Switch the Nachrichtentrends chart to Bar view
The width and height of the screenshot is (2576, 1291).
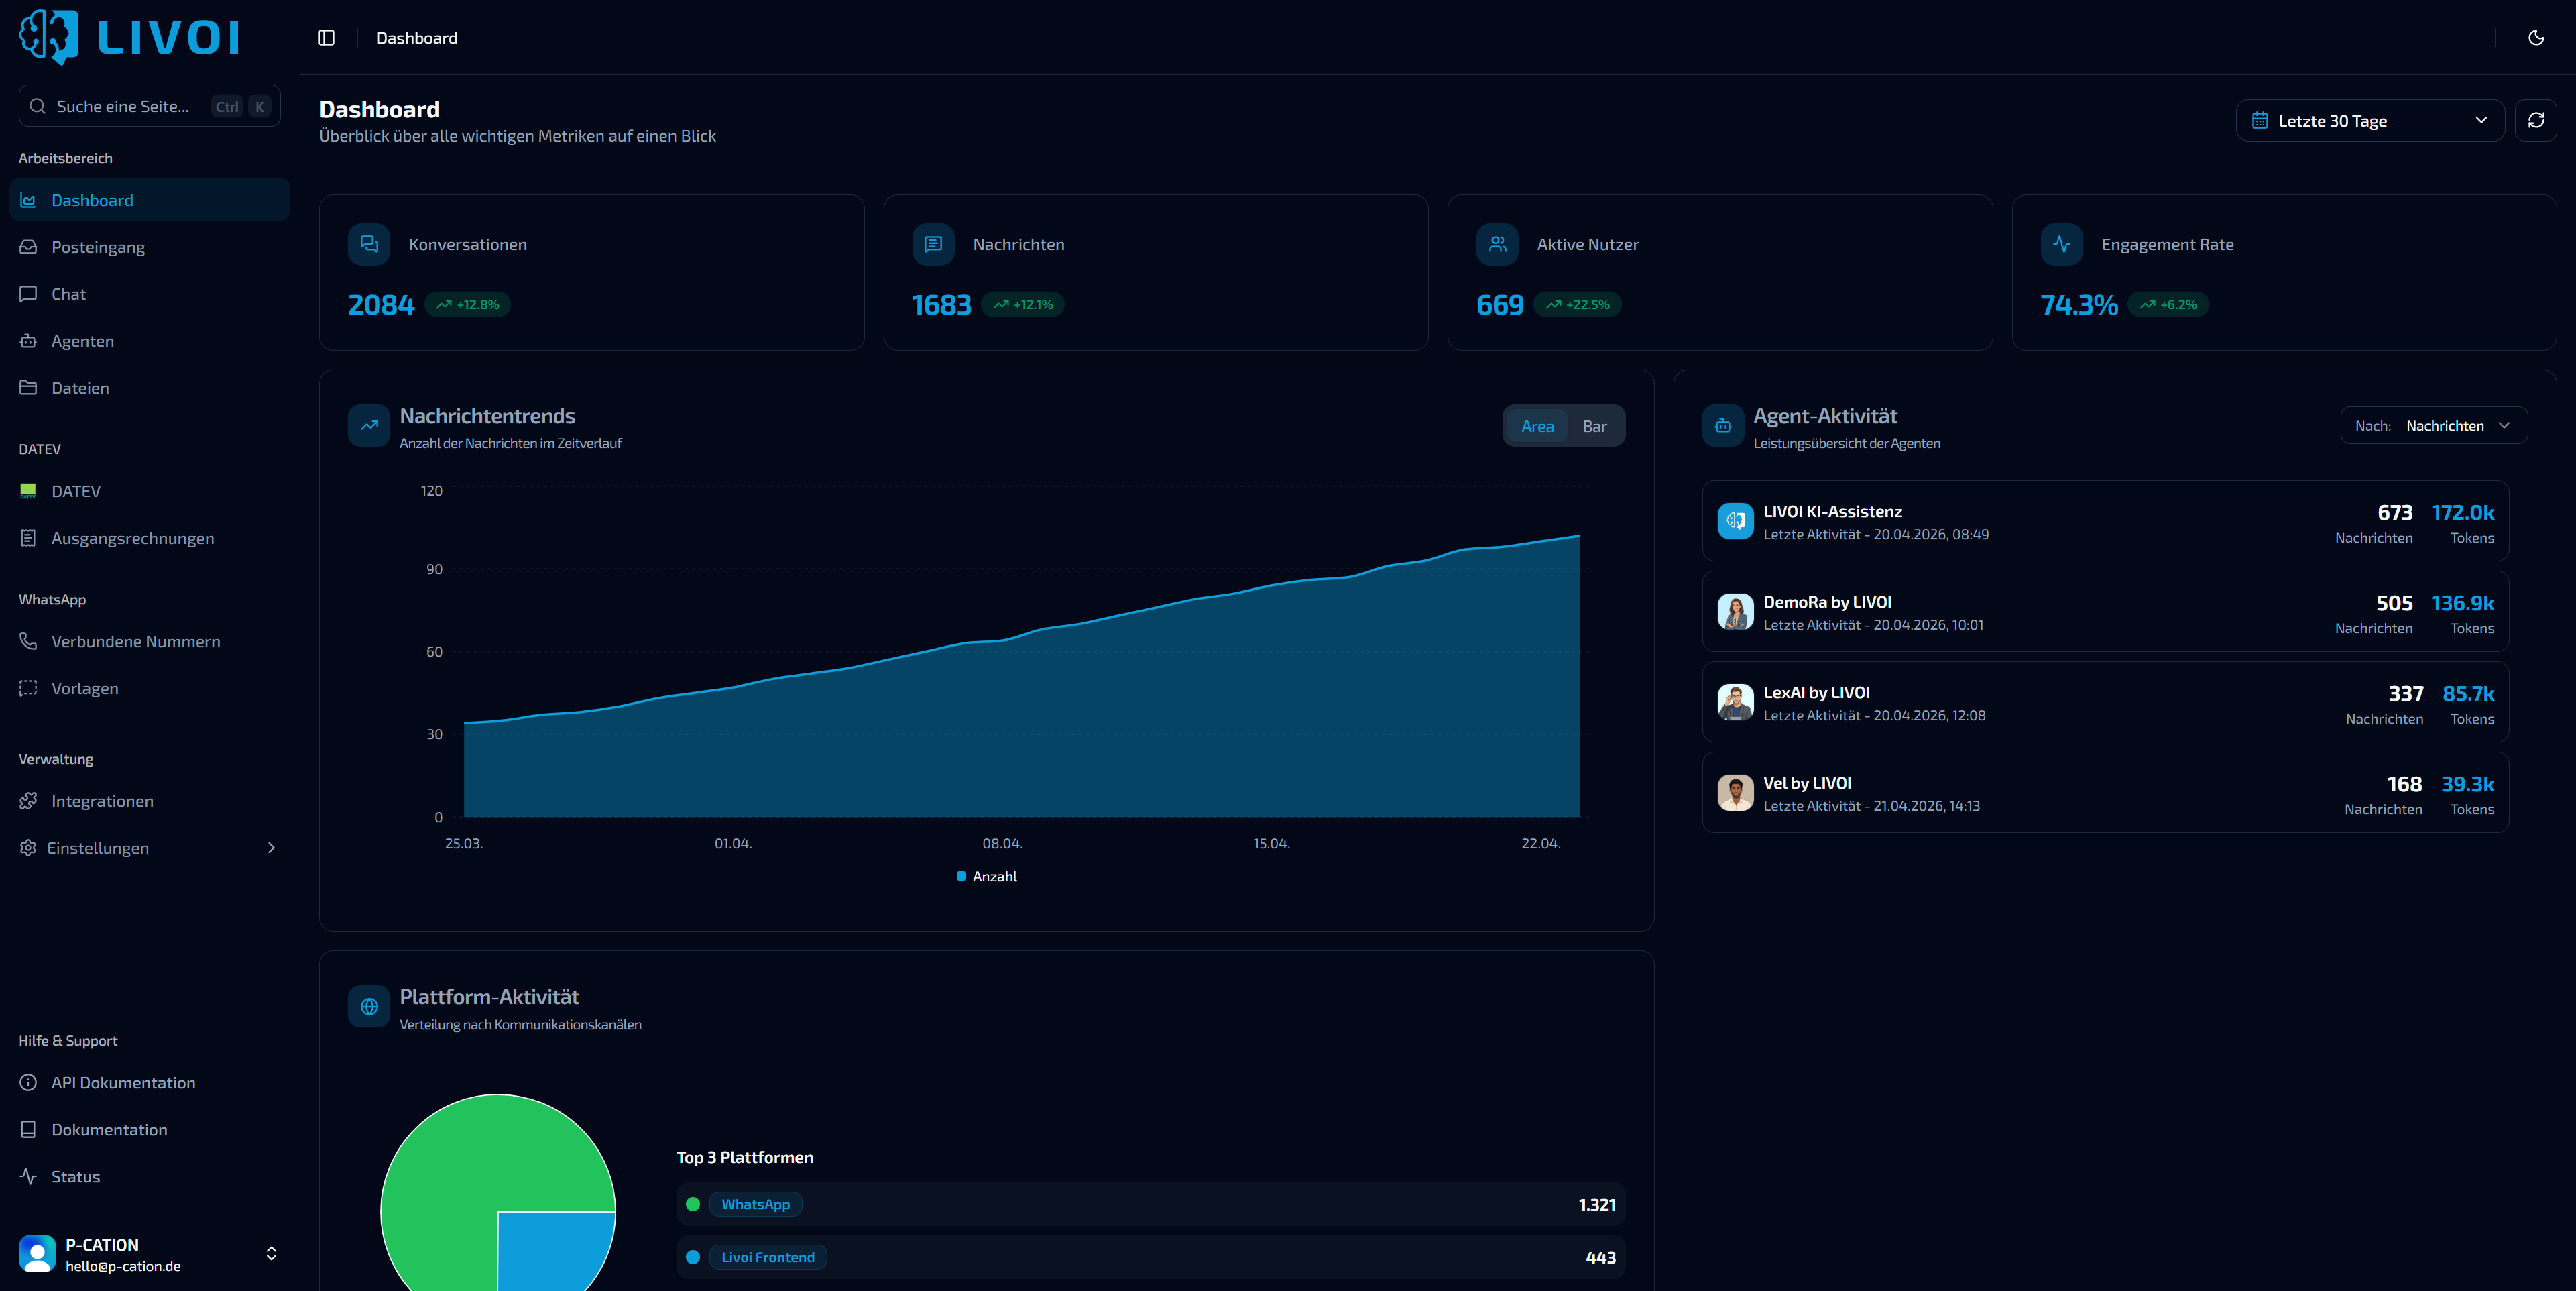[1594, 425]
